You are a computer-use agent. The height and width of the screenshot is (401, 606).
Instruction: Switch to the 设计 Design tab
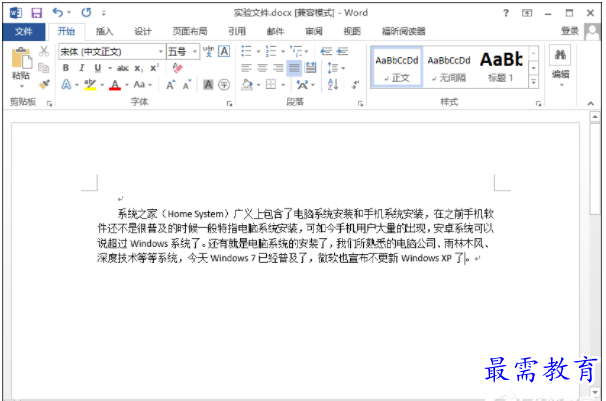[143, 31]
